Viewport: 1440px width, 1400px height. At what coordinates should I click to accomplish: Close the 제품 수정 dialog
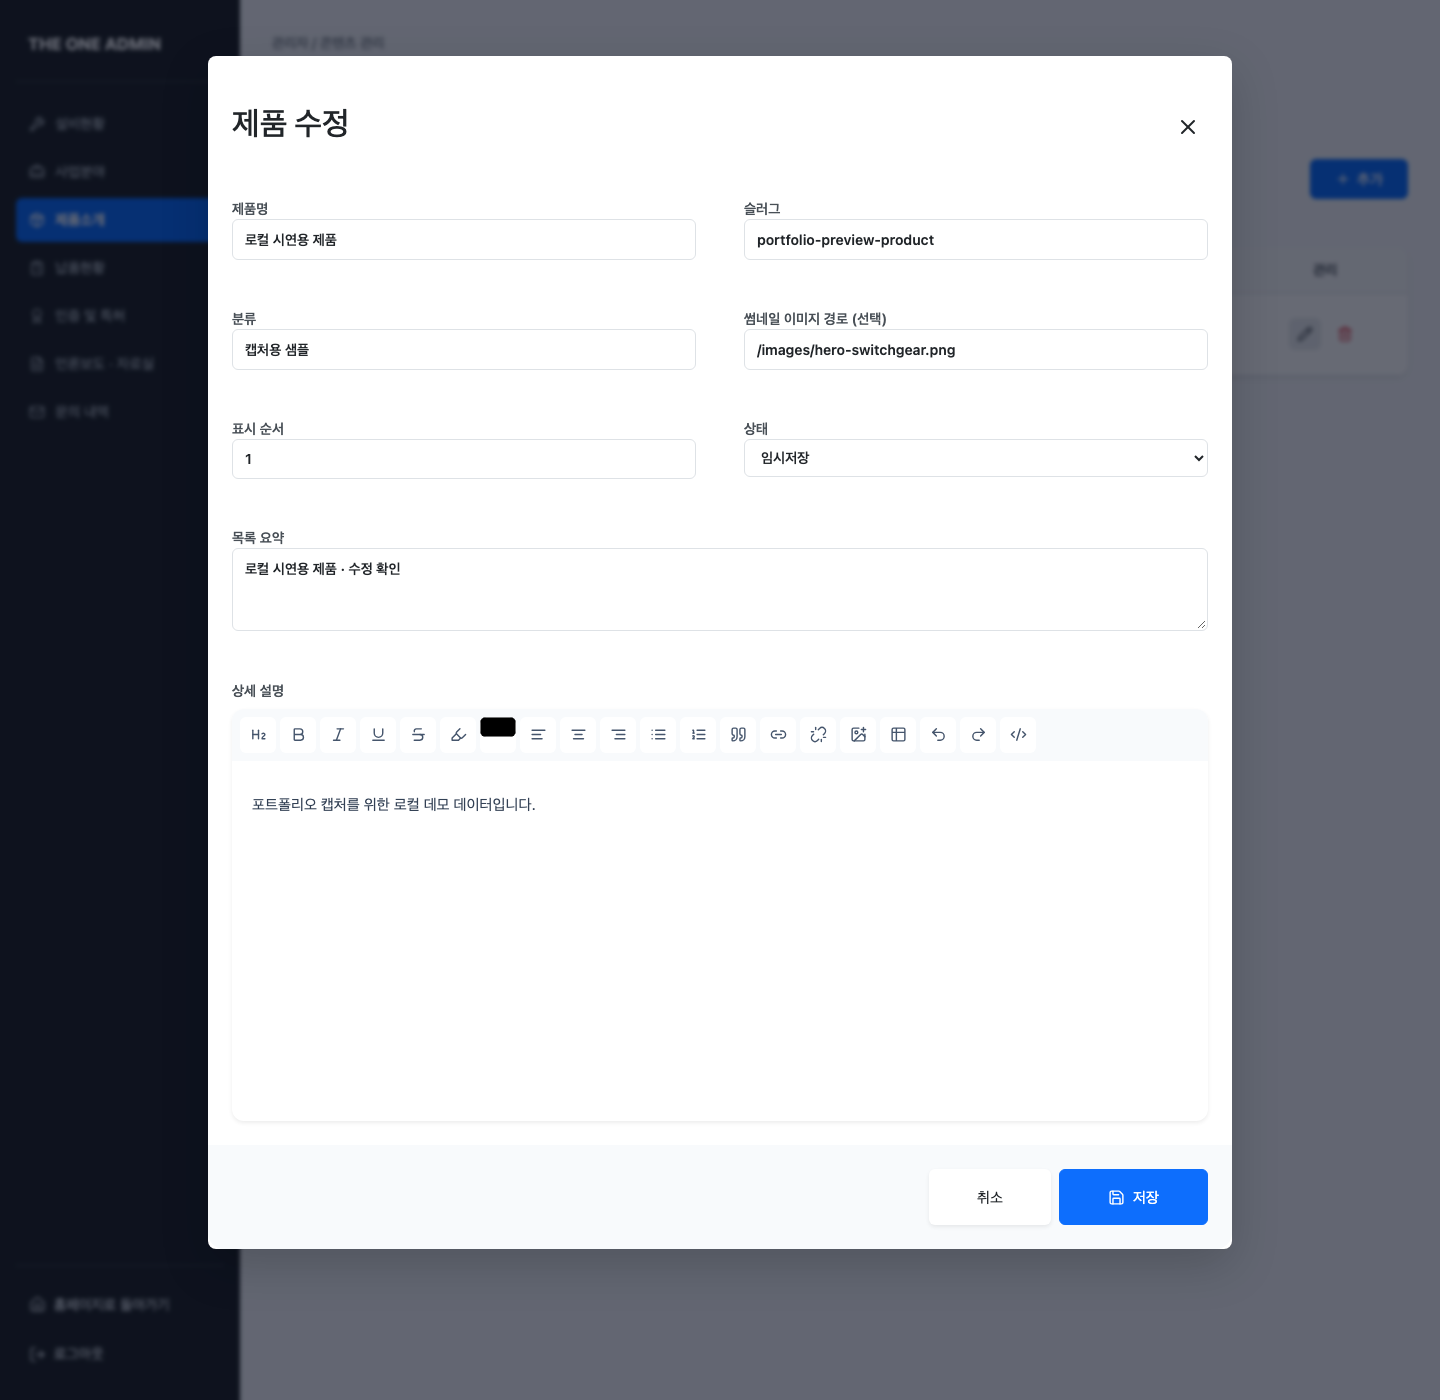[x=1188, y=127]
